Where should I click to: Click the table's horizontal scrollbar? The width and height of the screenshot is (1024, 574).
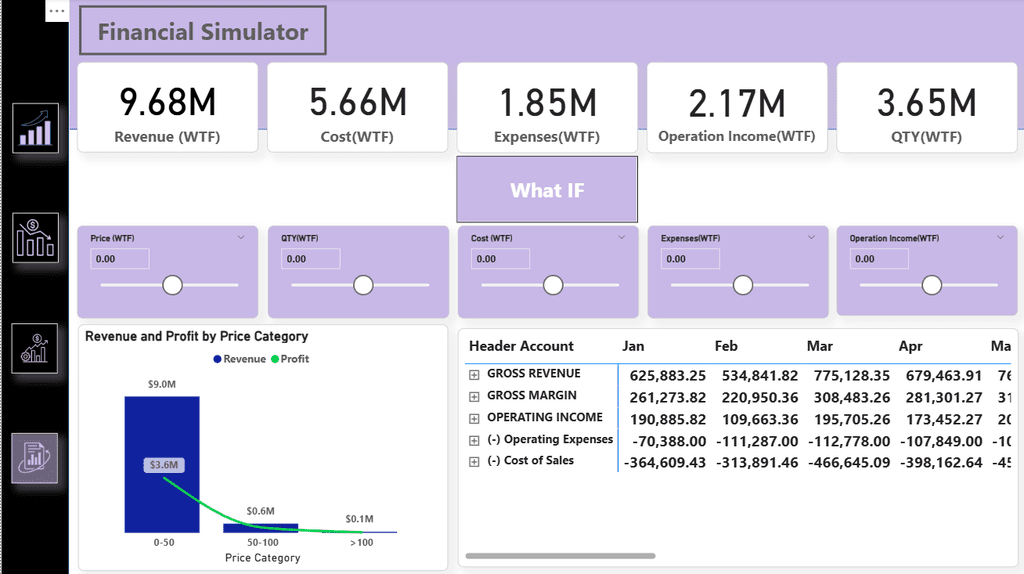point(560,556)
